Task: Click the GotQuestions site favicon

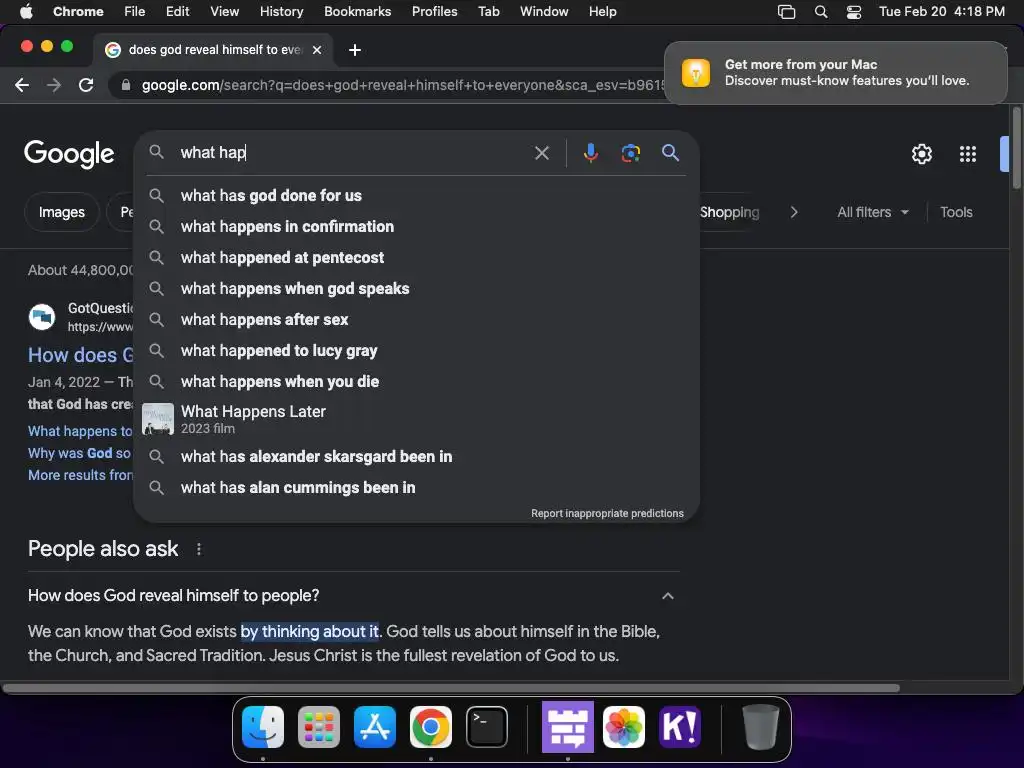Action: click(42, 317)
